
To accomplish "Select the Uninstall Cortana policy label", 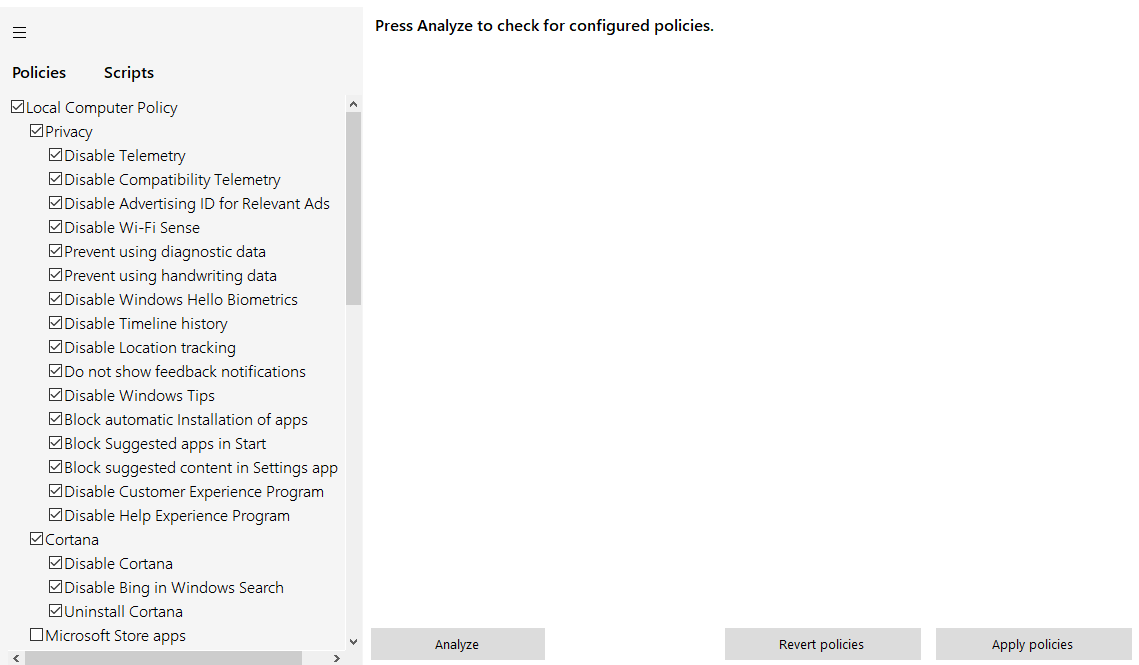I will [x=123, y=611].
